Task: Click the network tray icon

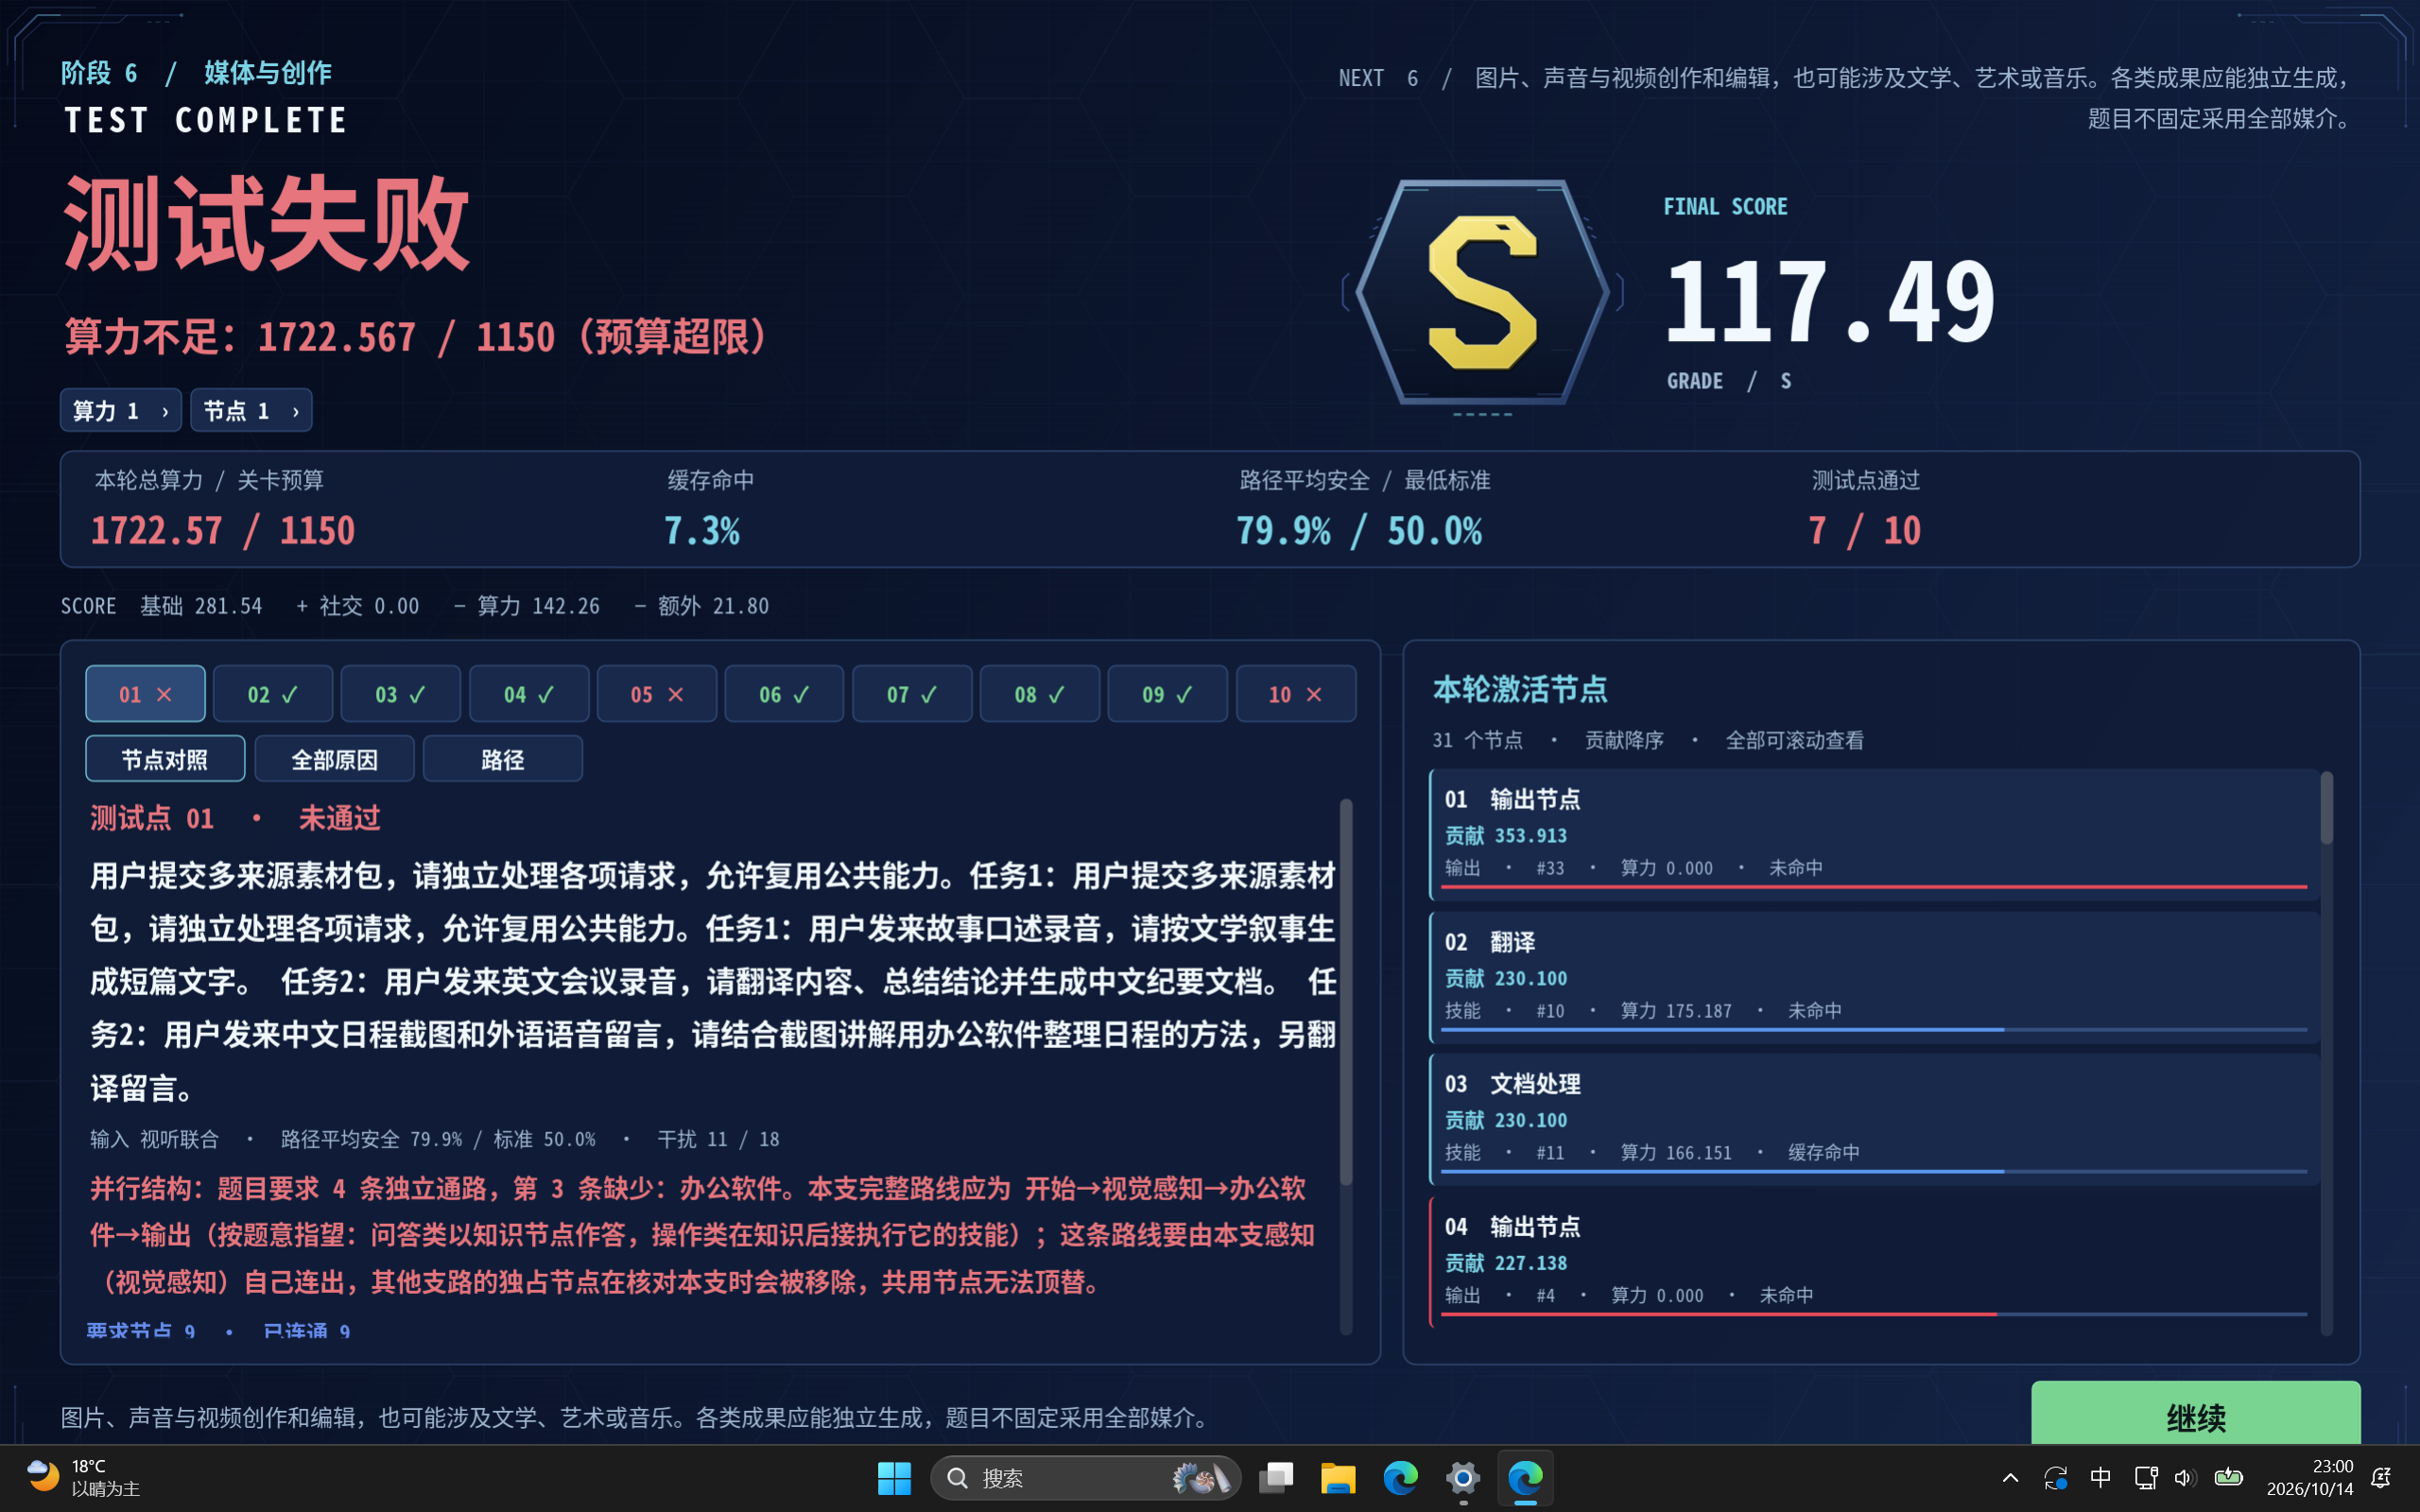Action: pyautogui.click(x=2145, y=1477)
